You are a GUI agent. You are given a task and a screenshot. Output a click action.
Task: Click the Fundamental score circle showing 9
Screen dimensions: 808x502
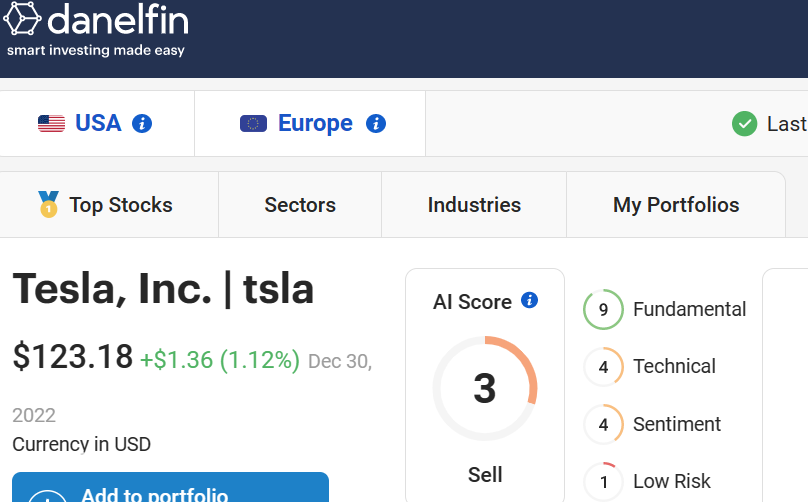(603, 309)
